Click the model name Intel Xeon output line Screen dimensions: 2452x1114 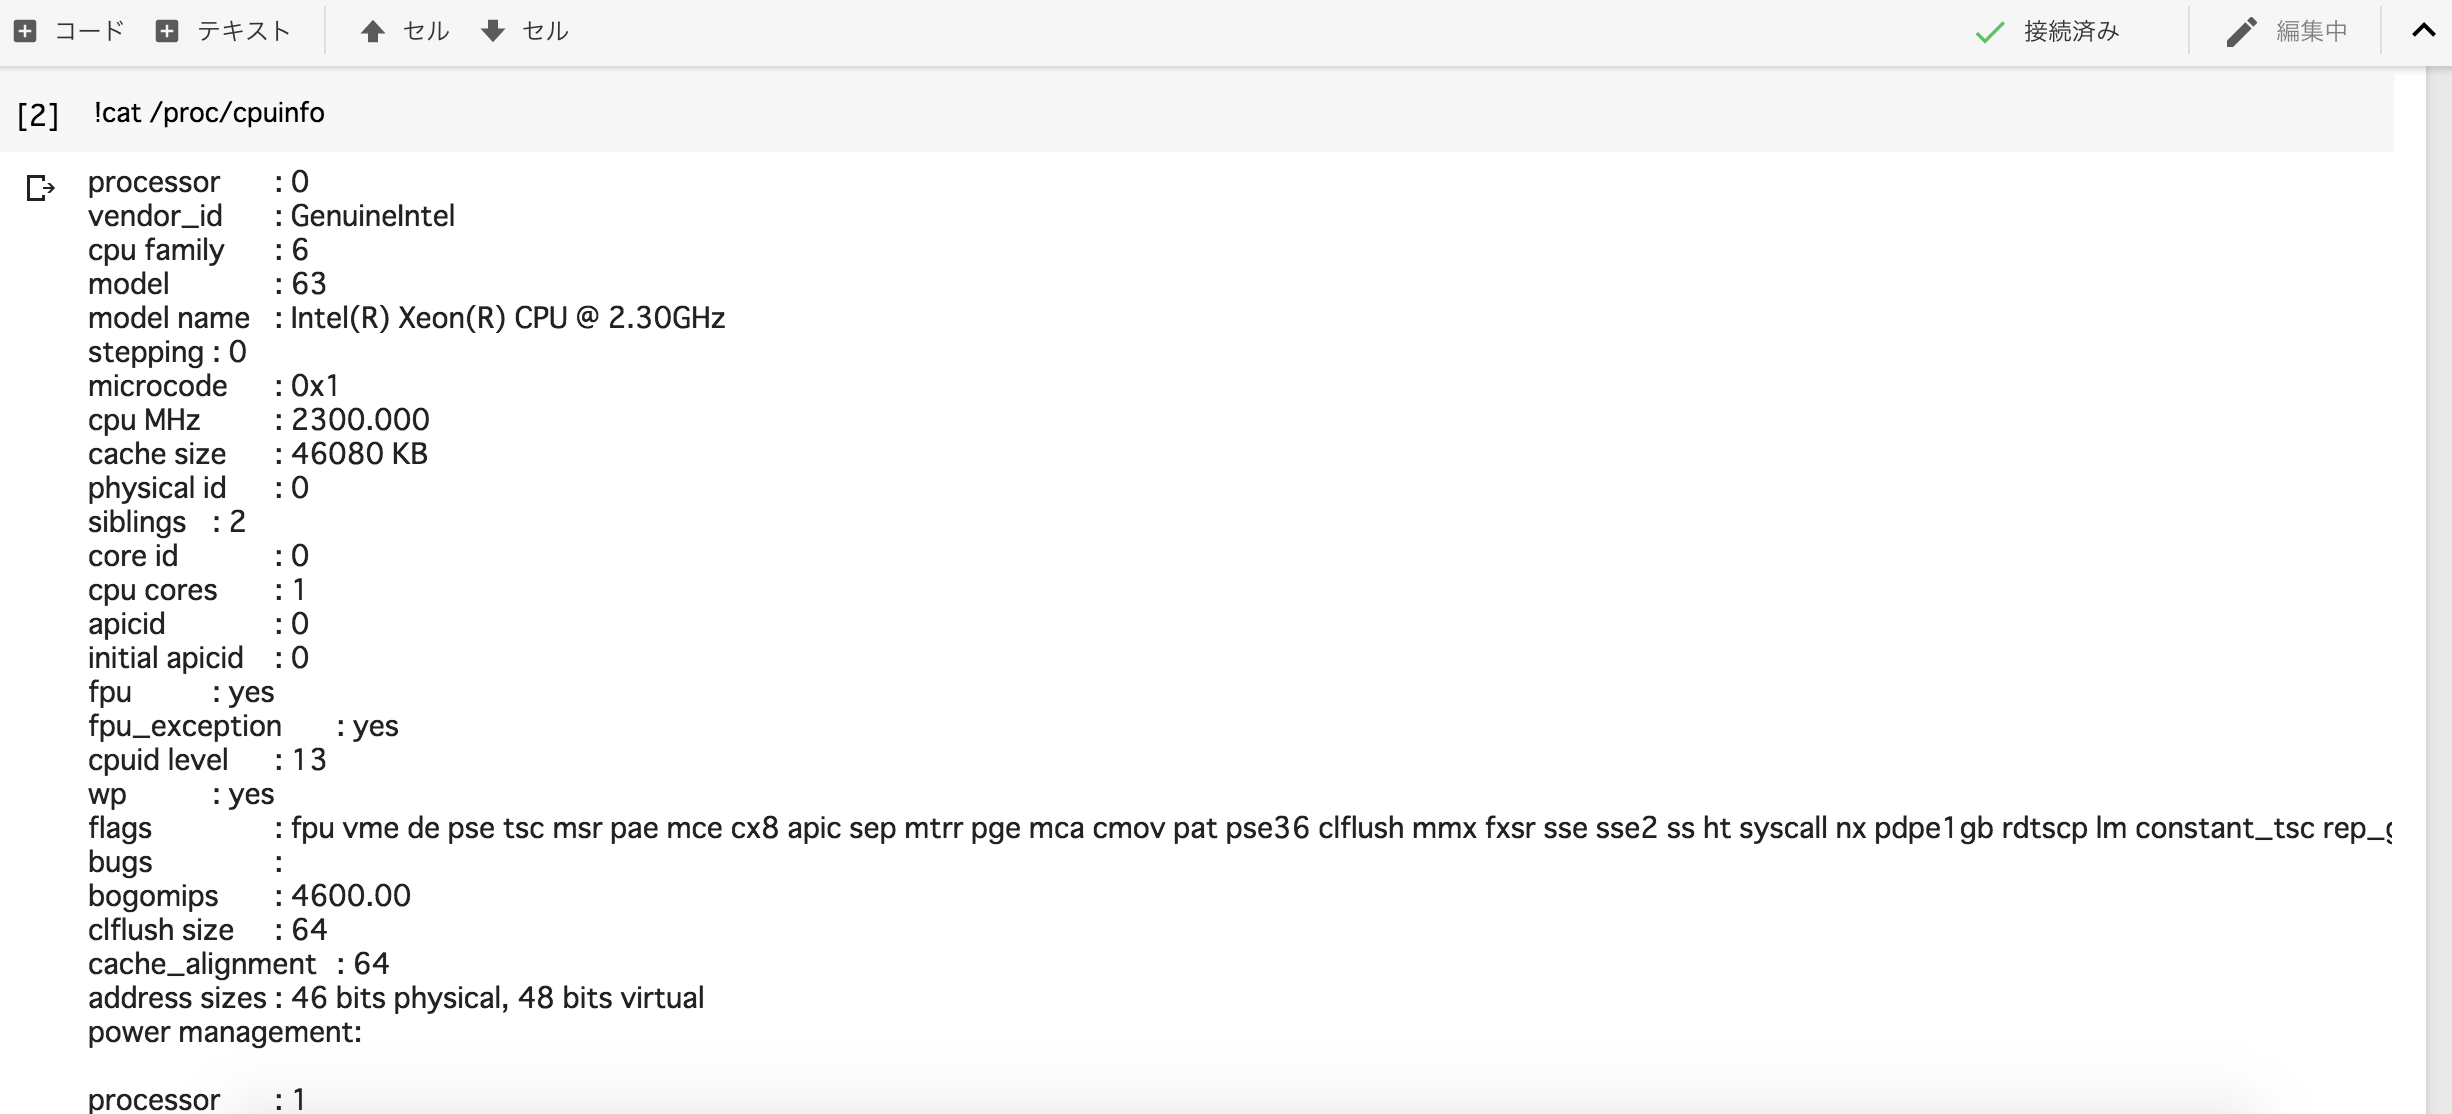click(407, 318)
